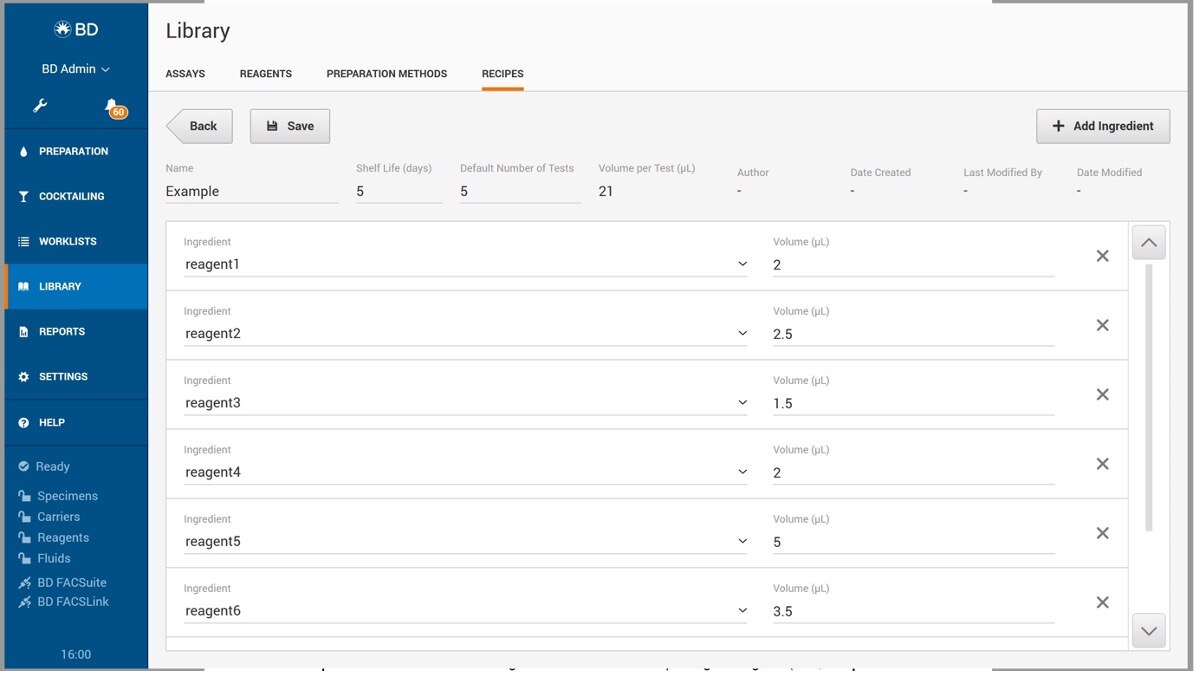1195x674 pixels.
Task: Switch to the Assays tab
Action: click(x=185, y=74)
